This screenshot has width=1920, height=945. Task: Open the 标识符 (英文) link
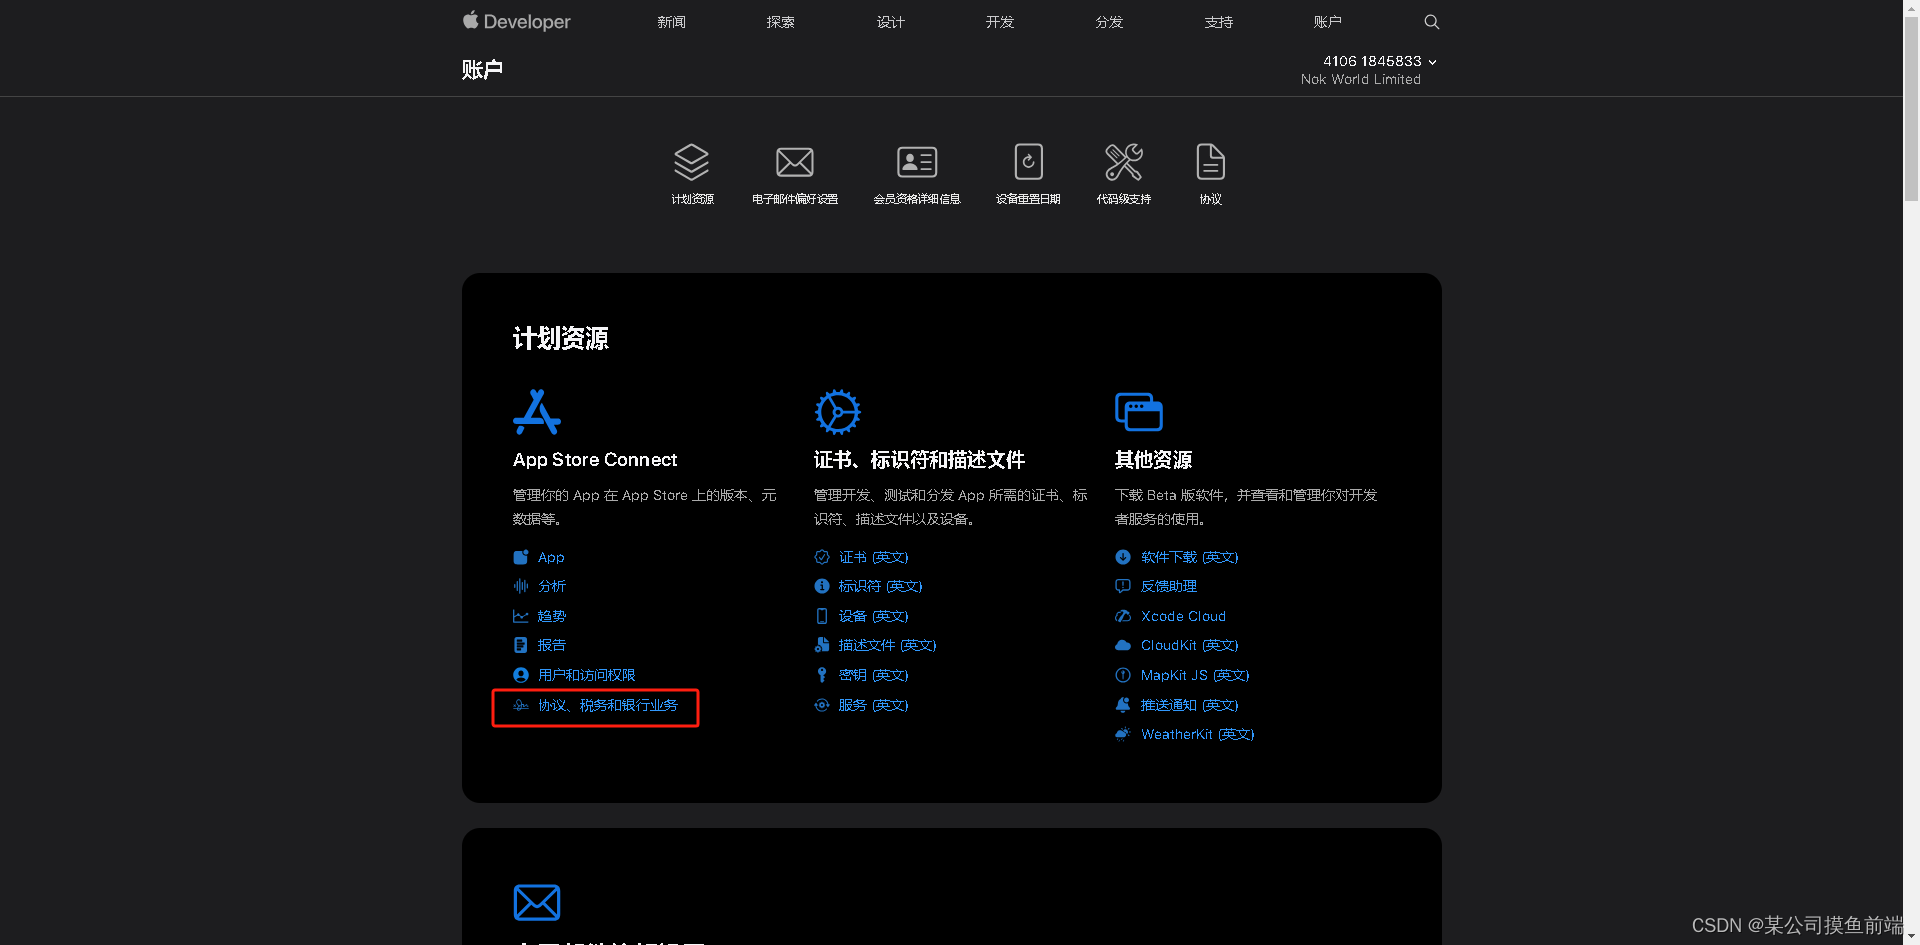point(881,586)
